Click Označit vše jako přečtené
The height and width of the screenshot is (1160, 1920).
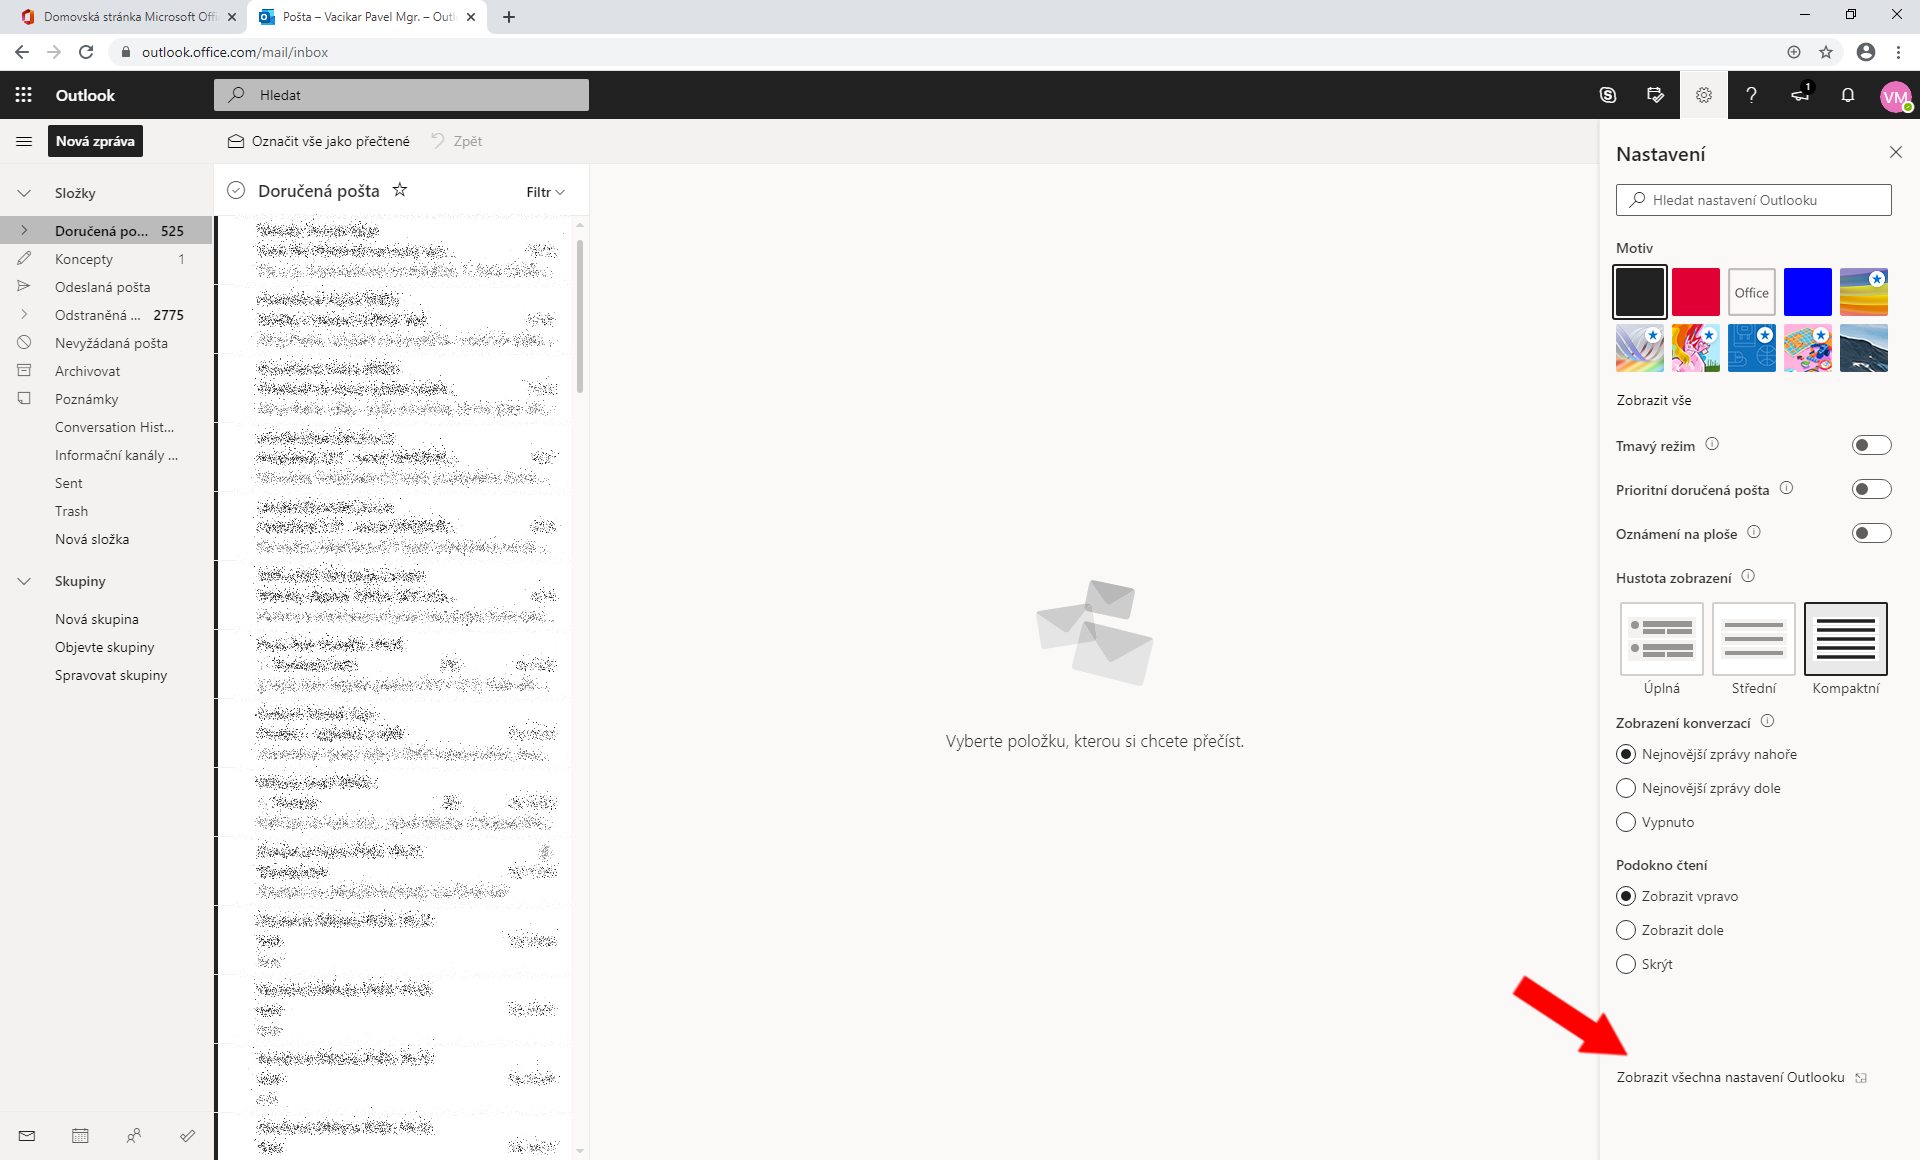pos(319,141)
